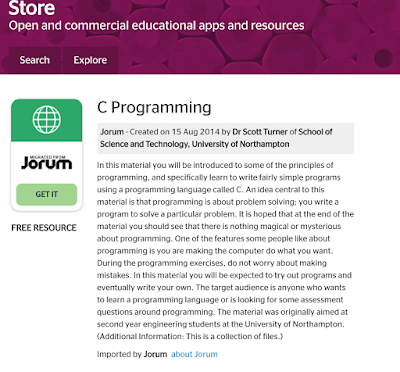Click 'Imported by Jorum' text
Image resolution: width=400 pixels, height=372 pixels.
pyautogui.click(x=132, y=354)
